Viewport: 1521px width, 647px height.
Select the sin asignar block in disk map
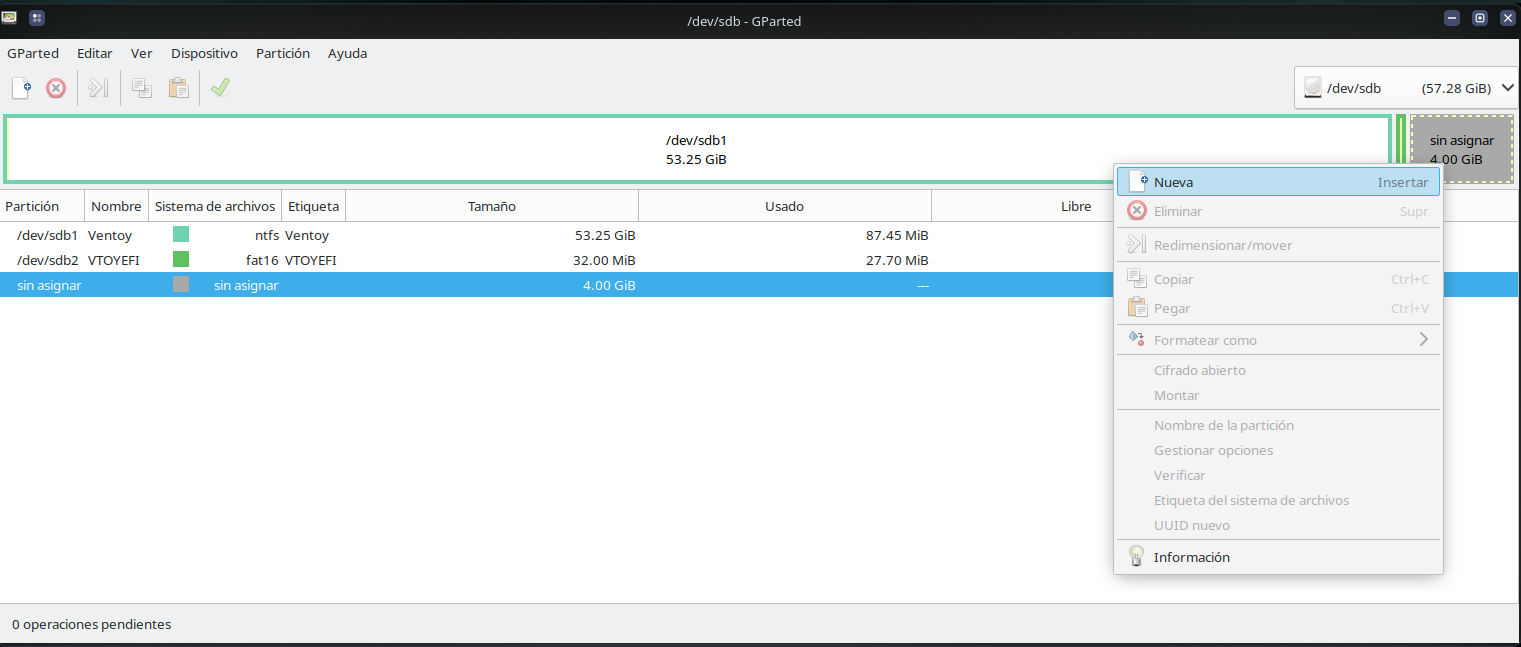coord(1462,150)
